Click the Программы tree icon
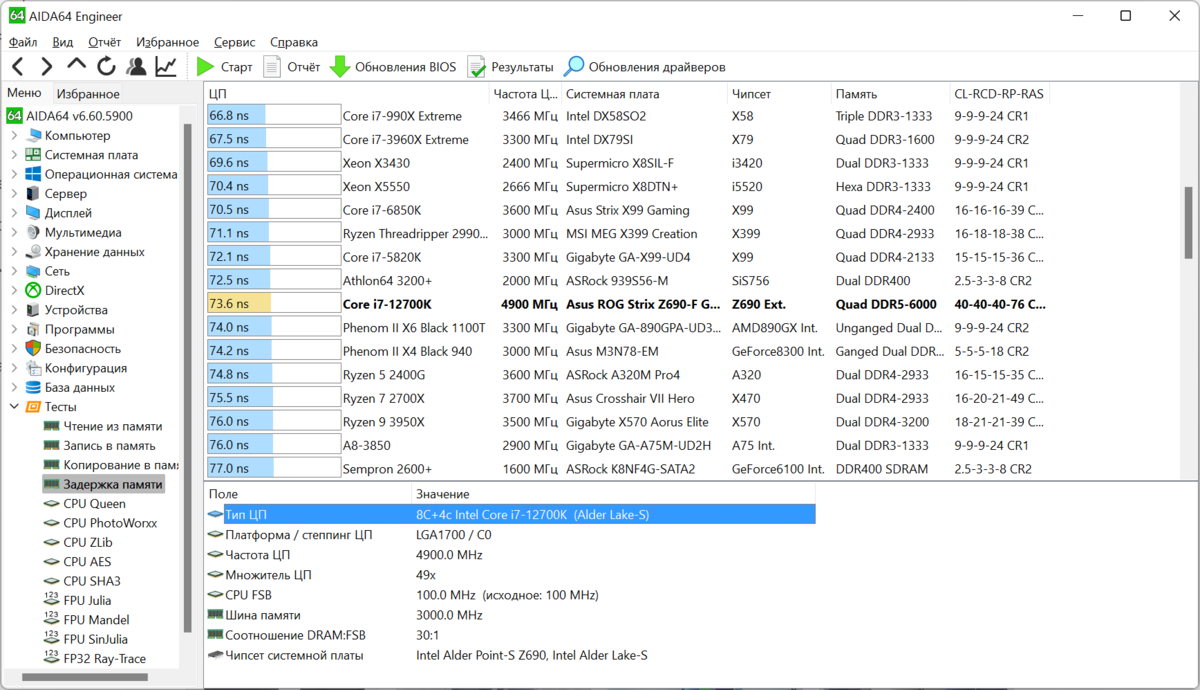1200x690 pixels. click(x=34, y=329)
